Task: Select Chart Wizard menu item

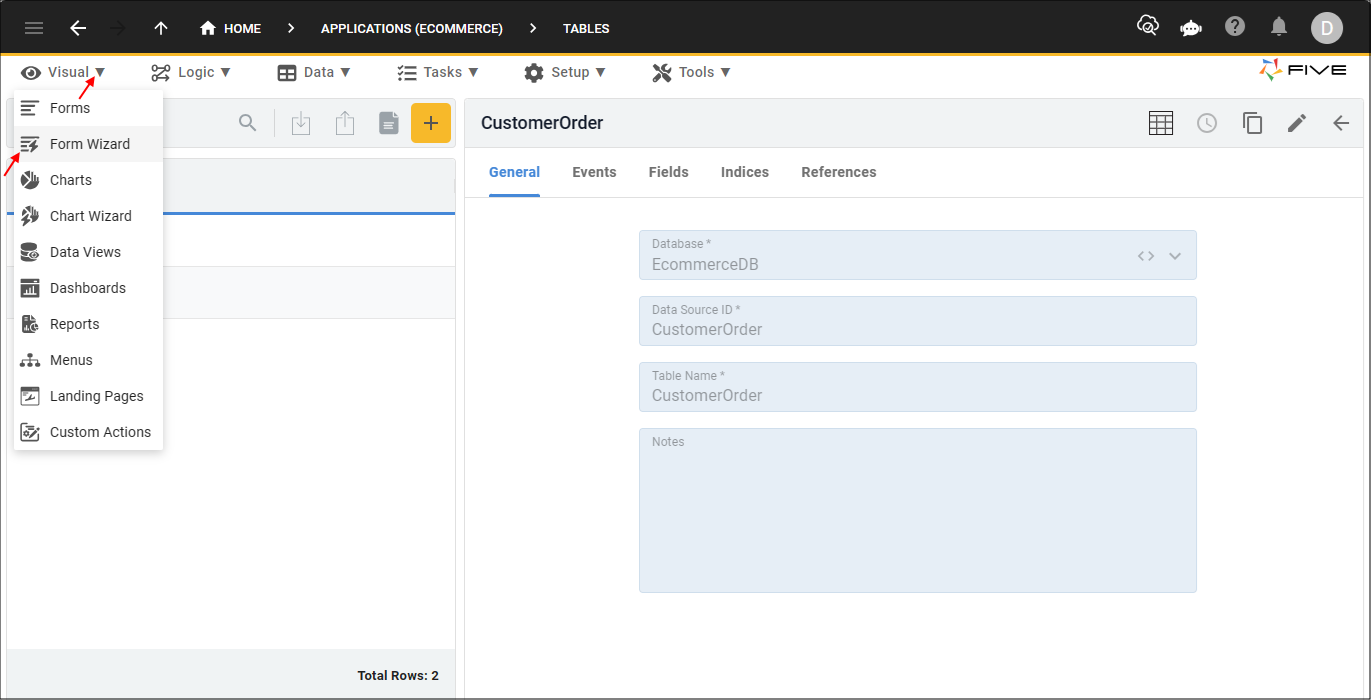Action: pyautogui.click(x=88, y=216)
